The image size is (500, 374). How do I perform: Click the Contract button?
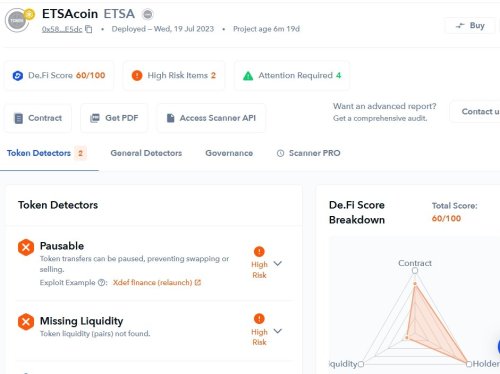pos(38,118)
